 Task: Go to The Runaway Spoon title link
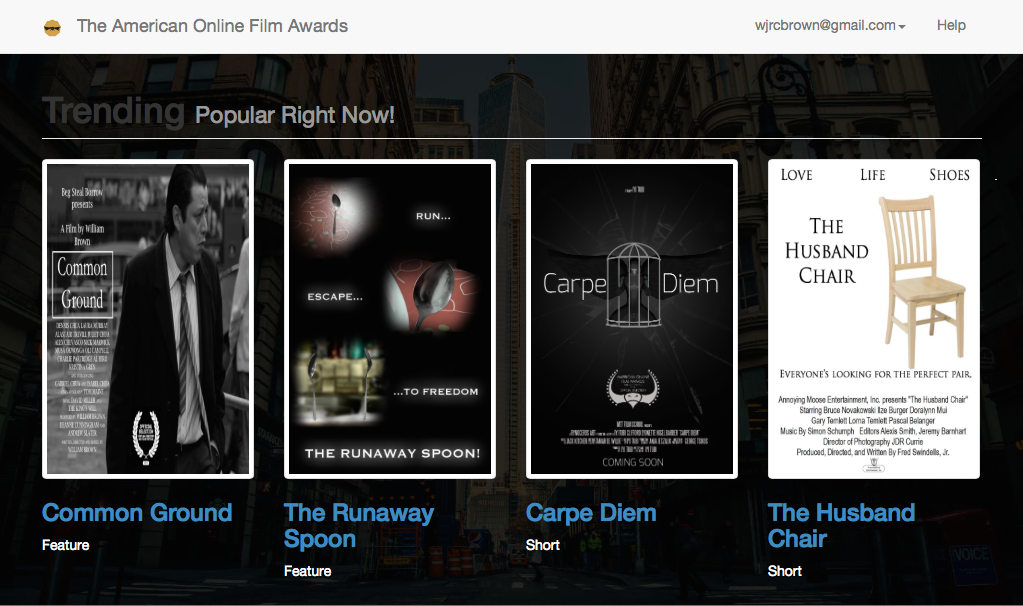(x=358, y=526)
